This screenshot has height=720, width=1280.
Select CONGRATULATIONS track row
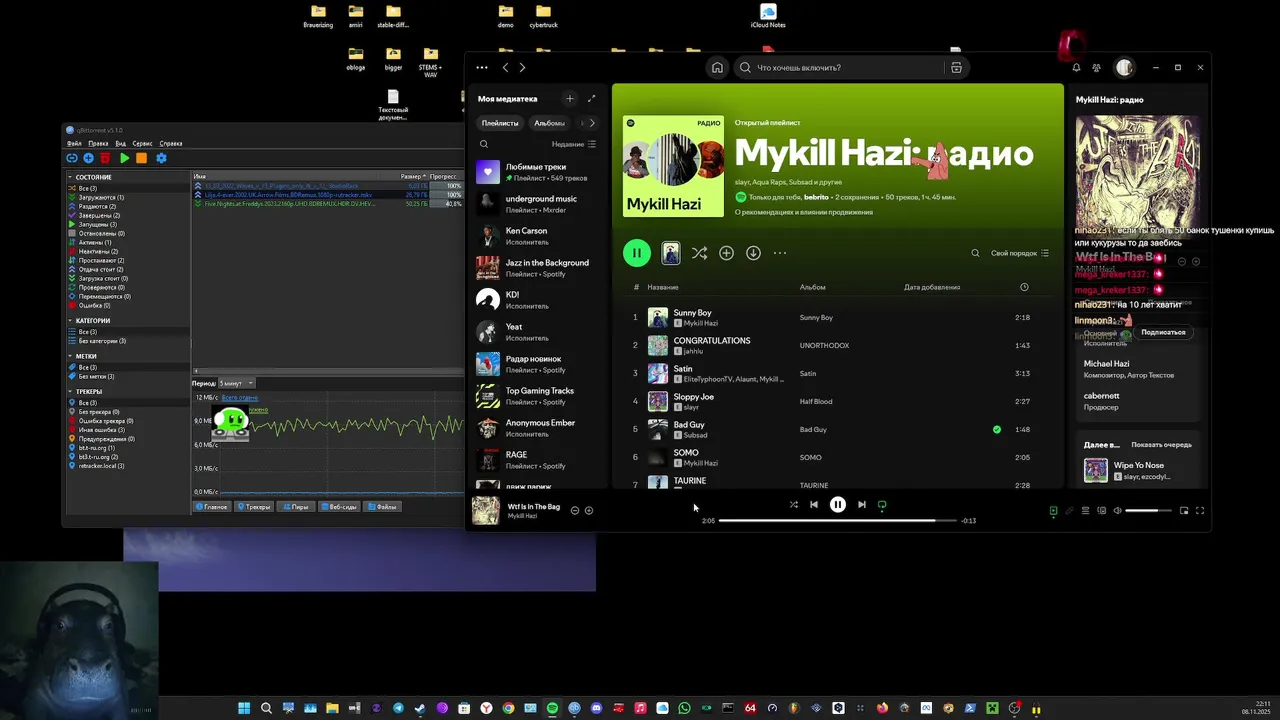coord(836,345)
